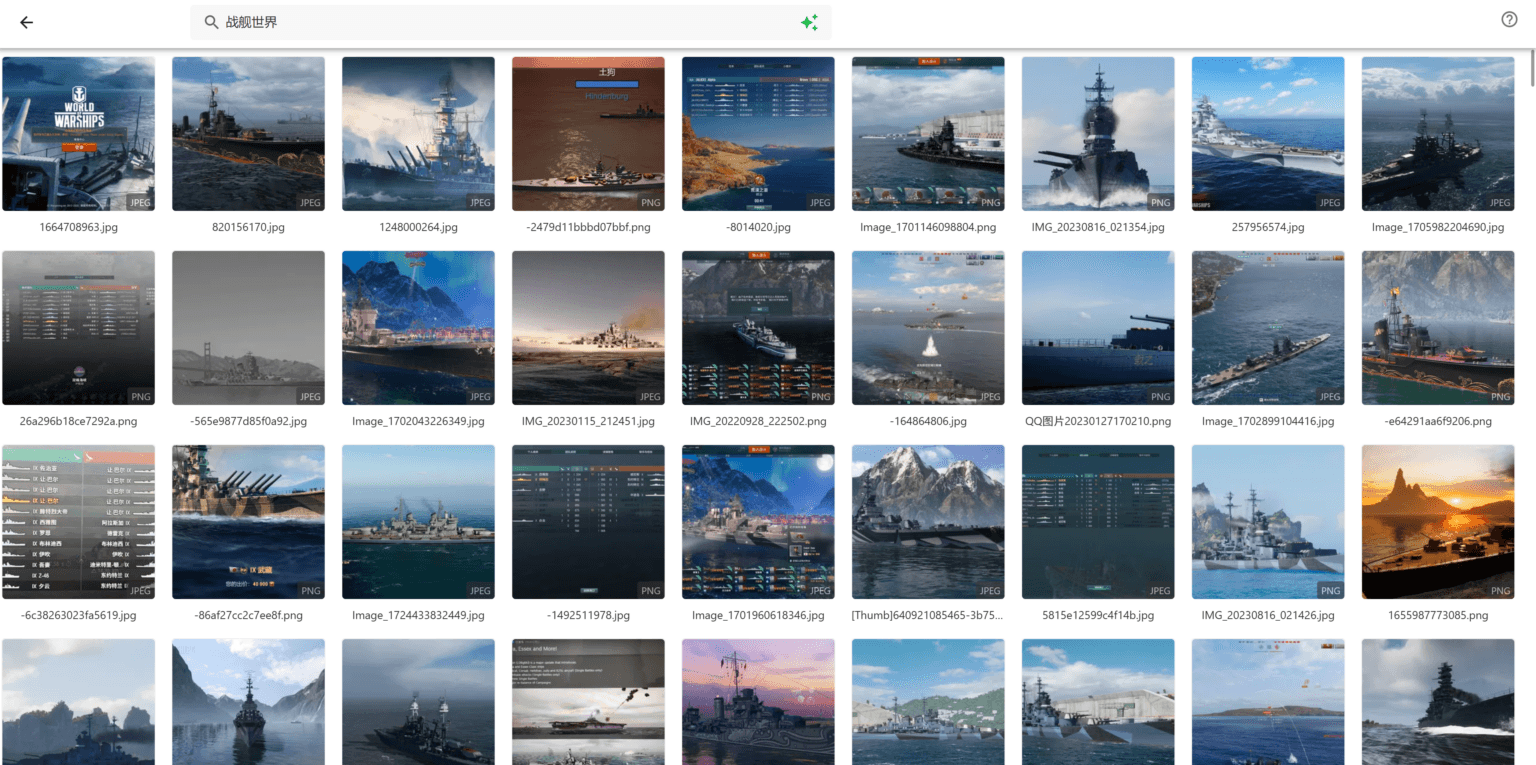Screen dimensions: 1536x765
Task: Open thumbnail above Image_1702899104416.jpg
Action: tap(1268, 328)
